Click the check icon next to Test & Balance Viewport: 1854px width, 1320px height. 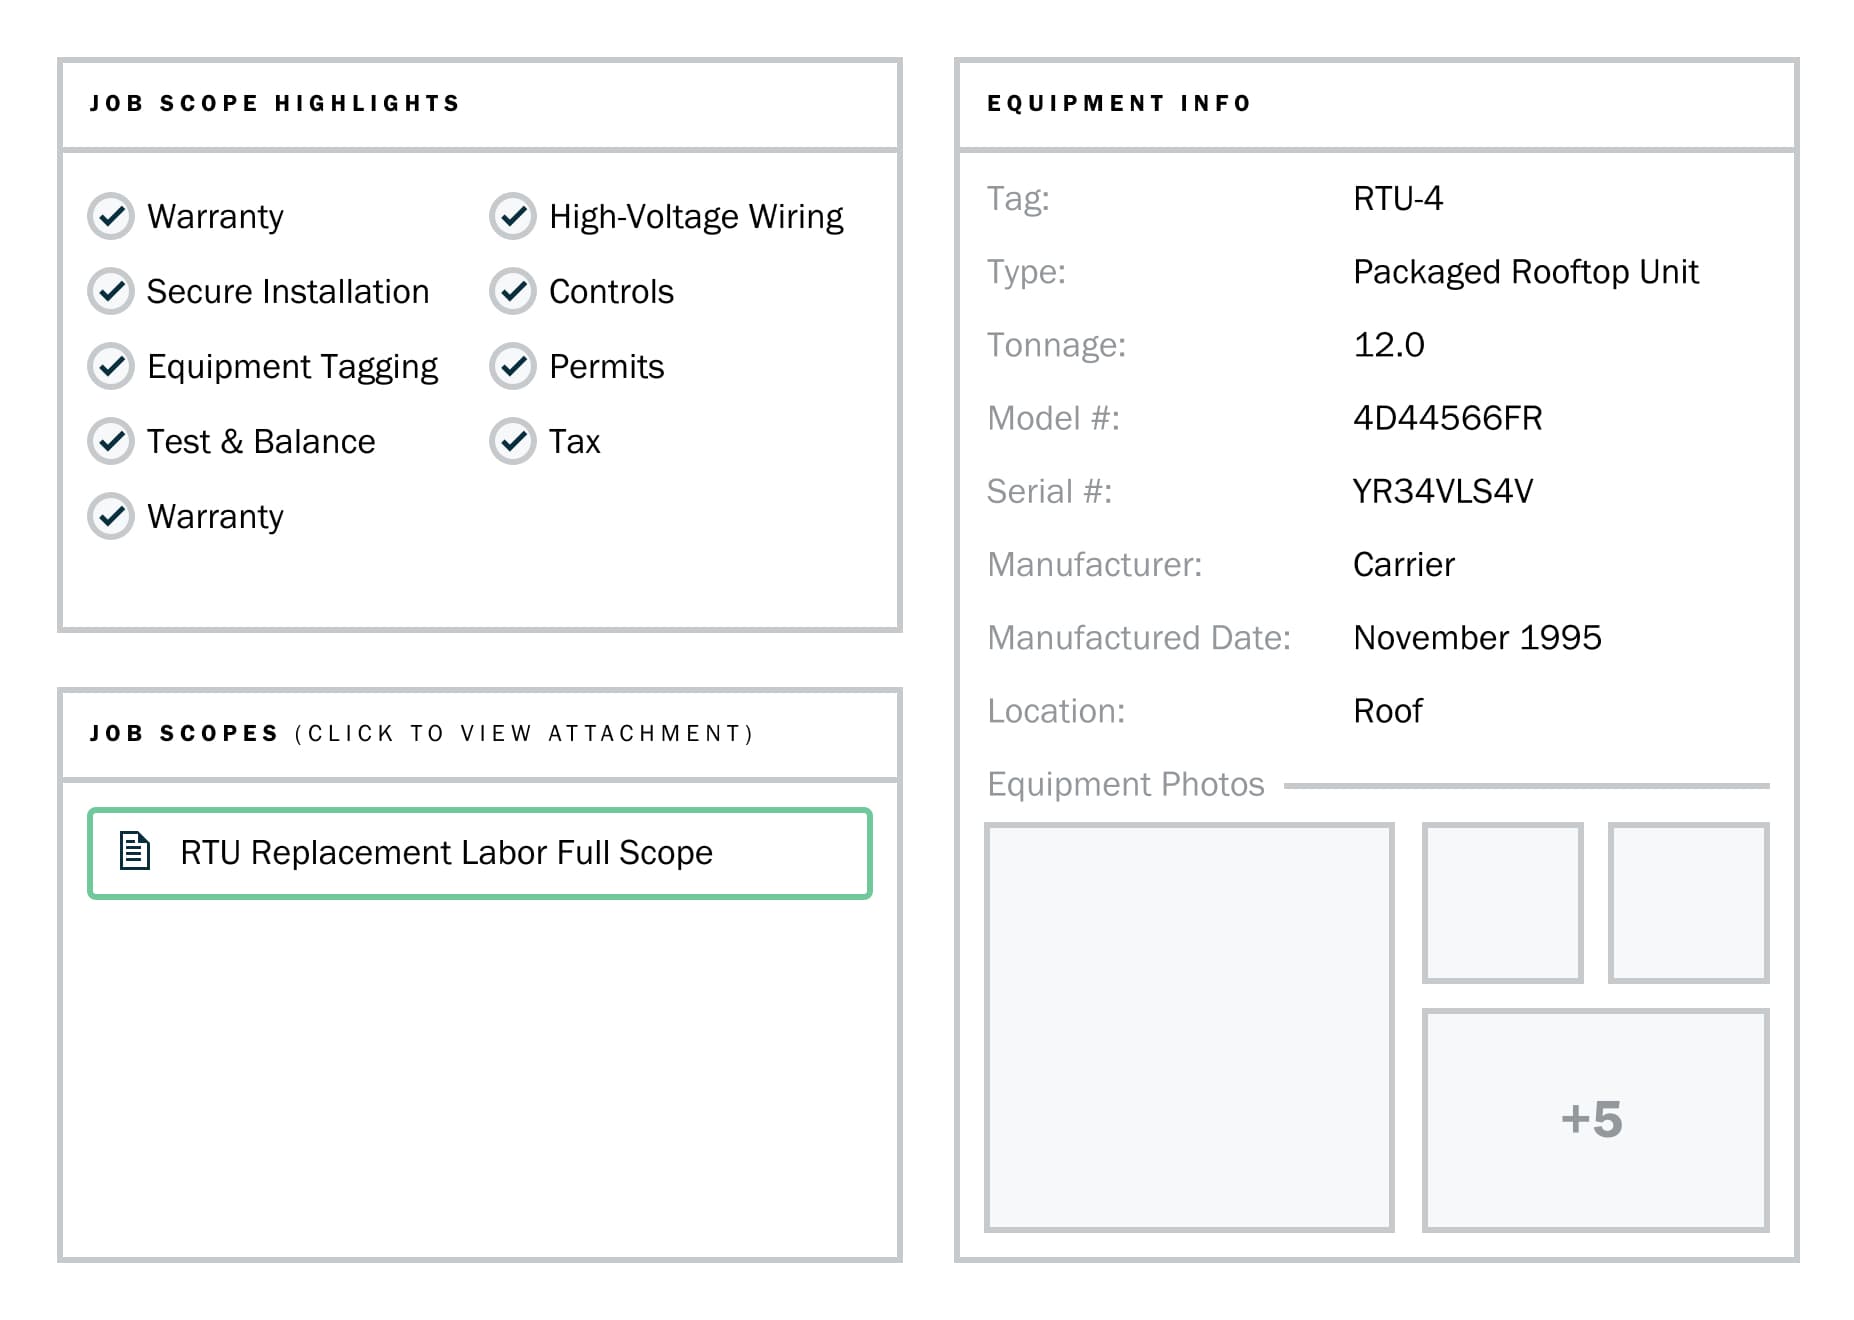[x=111, y=441]
